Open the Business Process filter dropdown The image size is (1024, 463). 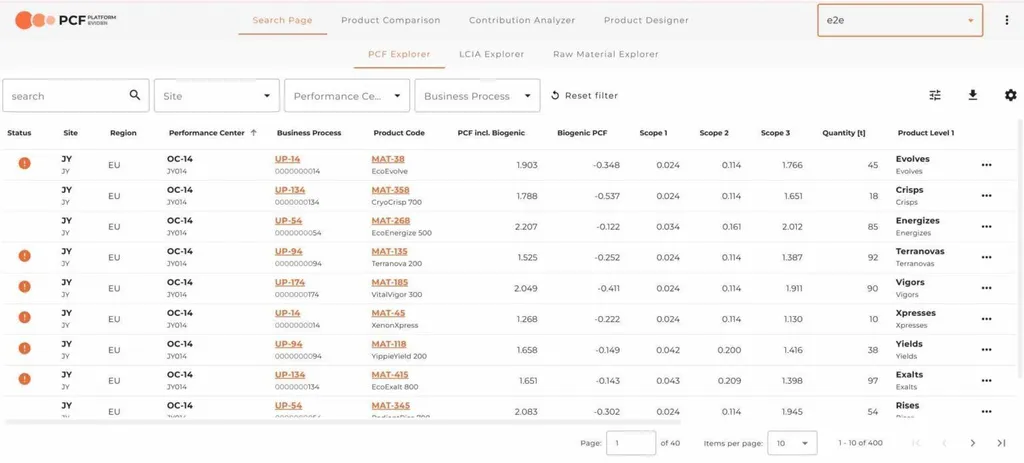point(477,95)
